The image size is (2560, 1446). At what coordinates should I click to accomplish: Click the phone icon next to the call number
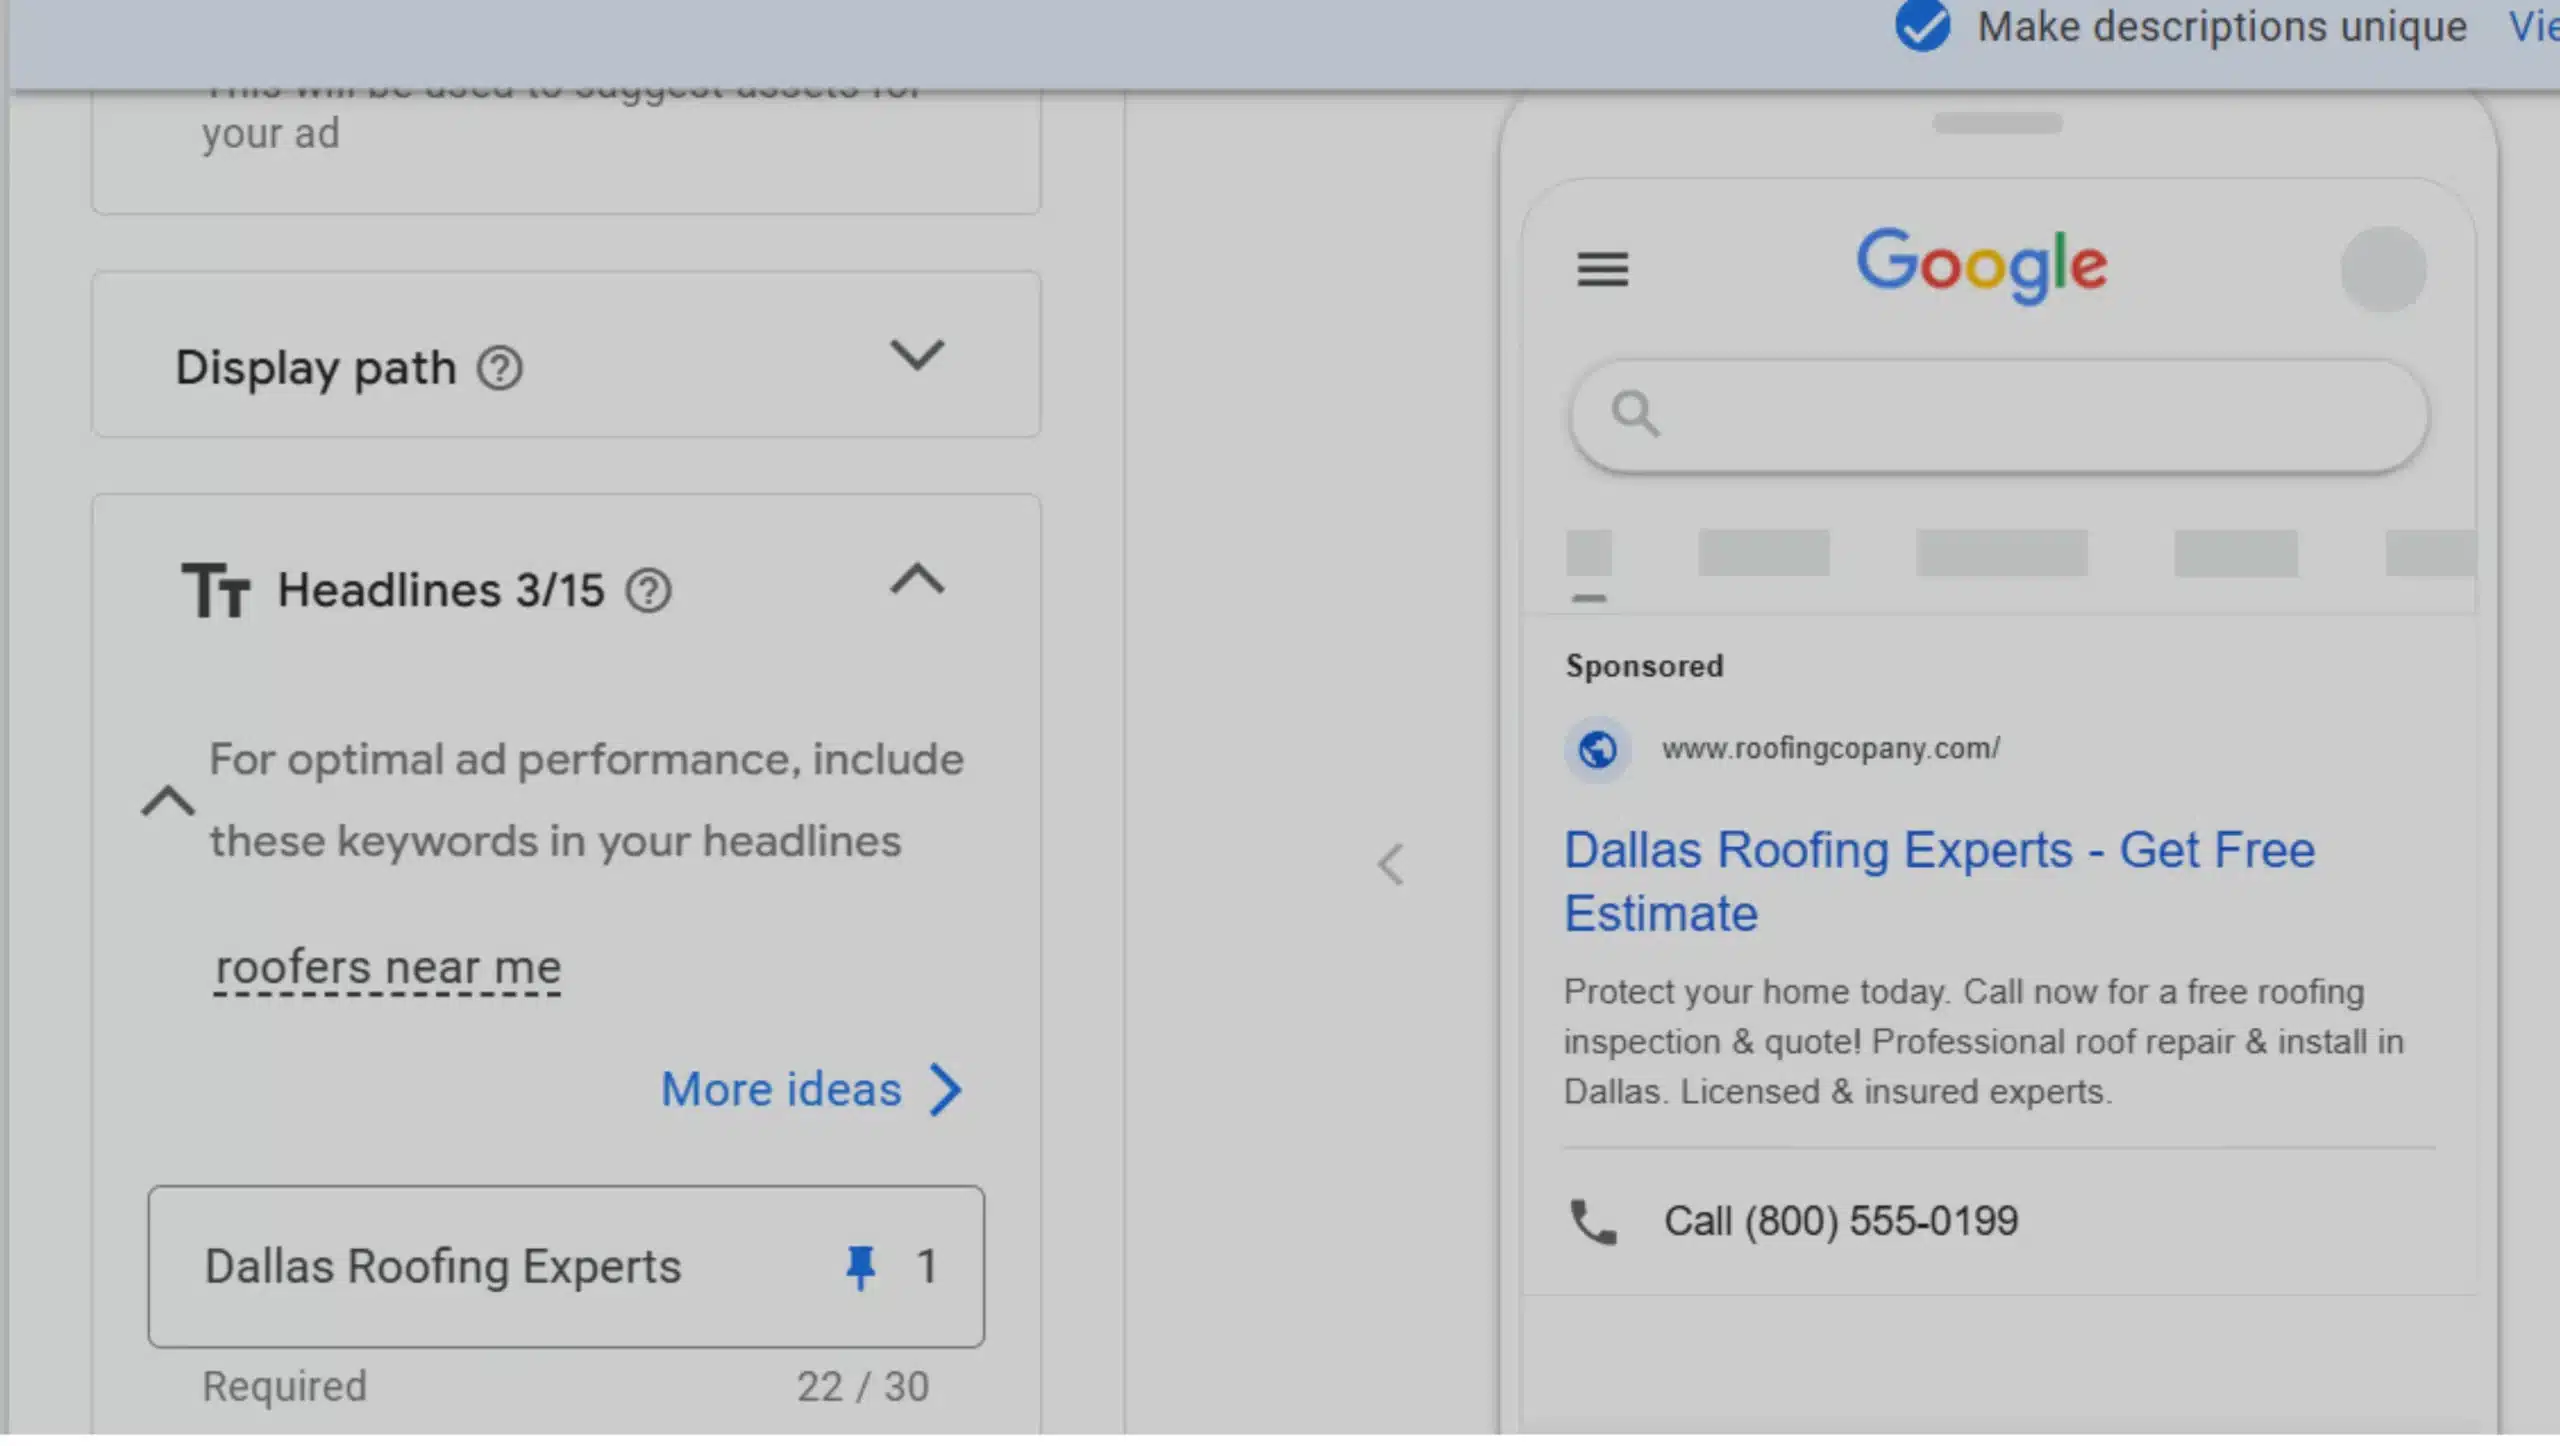click(1595, 1221)
